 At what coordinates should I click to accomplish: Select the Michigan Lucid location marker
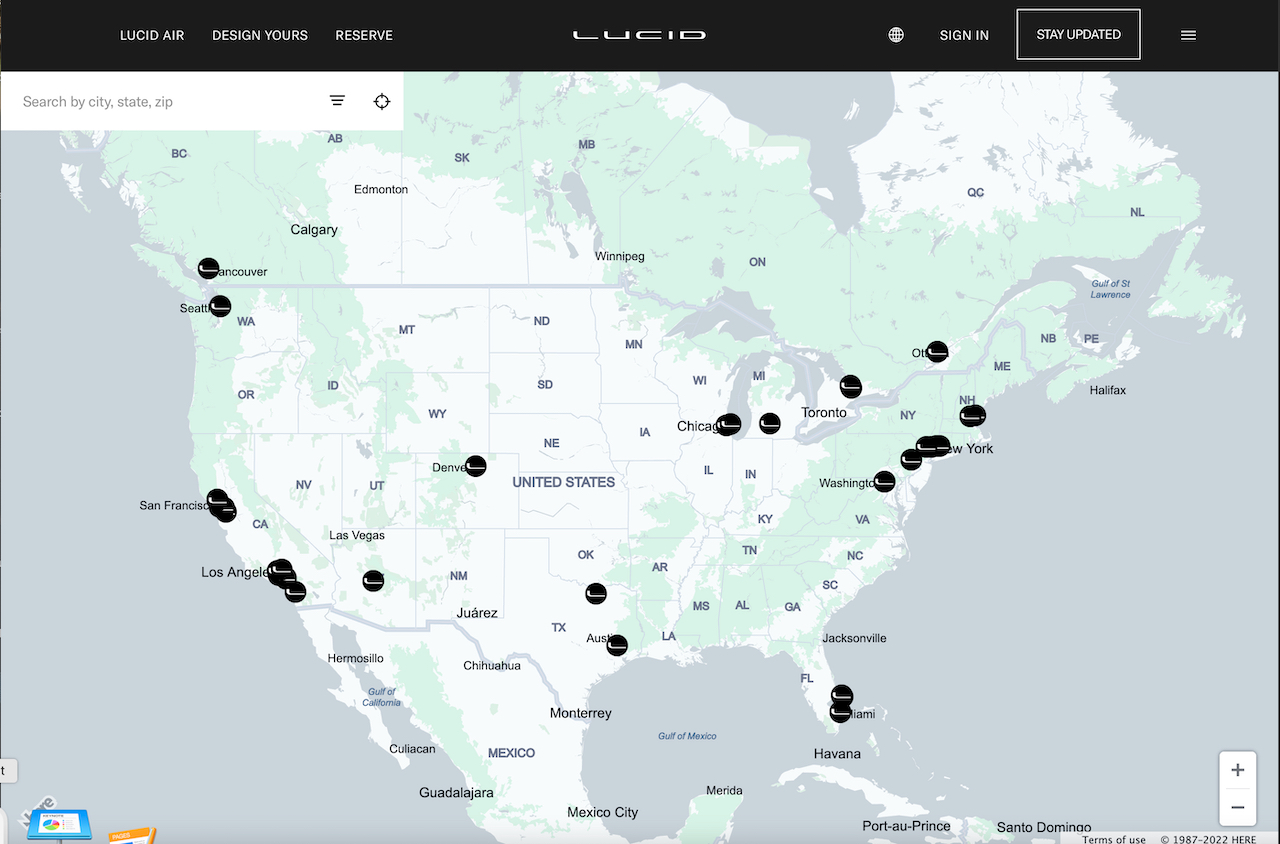click(x=769, y=424)
